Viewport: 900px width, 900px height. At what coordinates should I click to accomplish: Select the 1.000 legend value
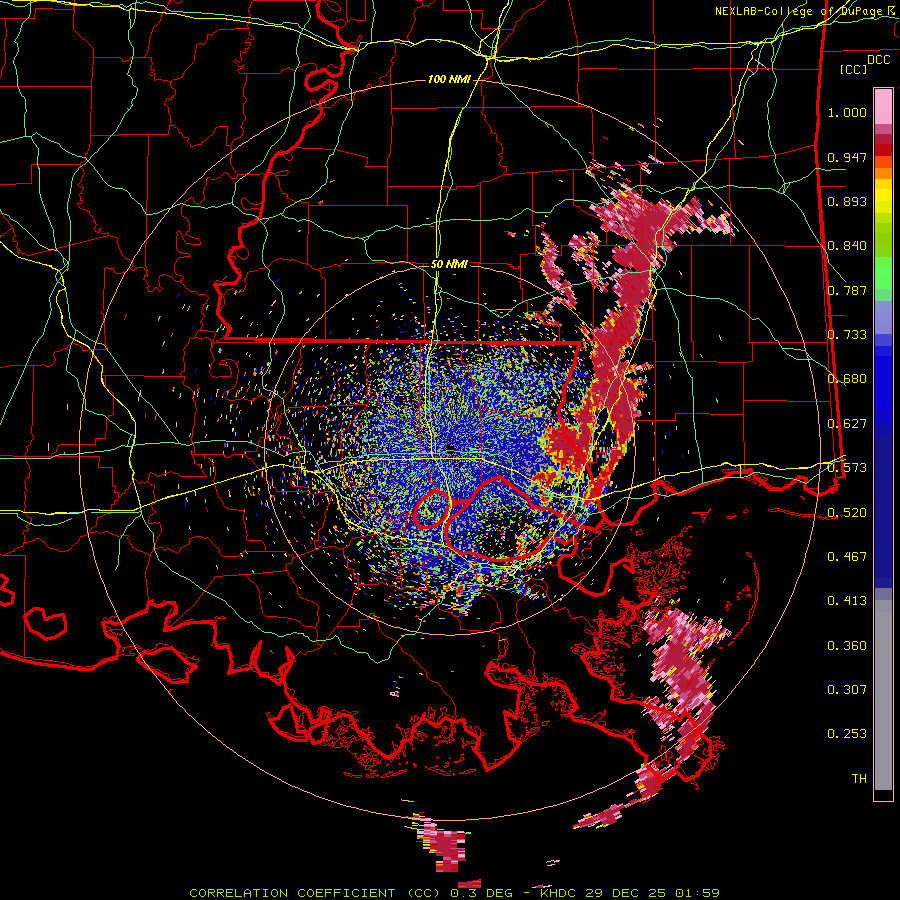pyautogui.click(x=847, y=112)
